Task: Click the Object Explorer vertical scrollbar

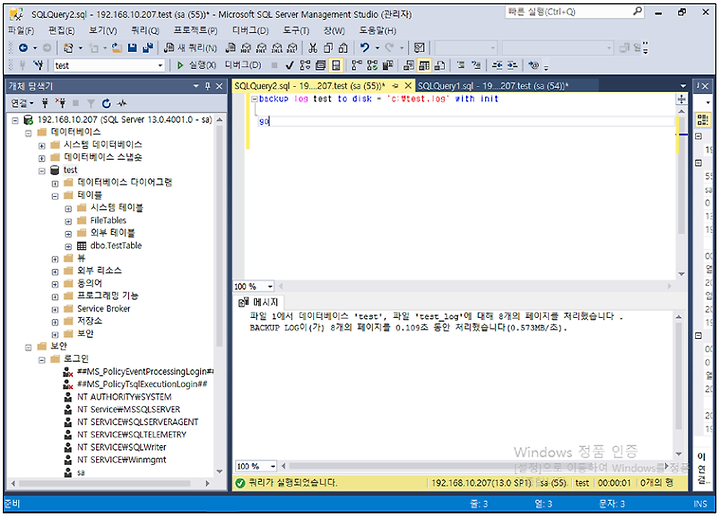Action: 219,297
